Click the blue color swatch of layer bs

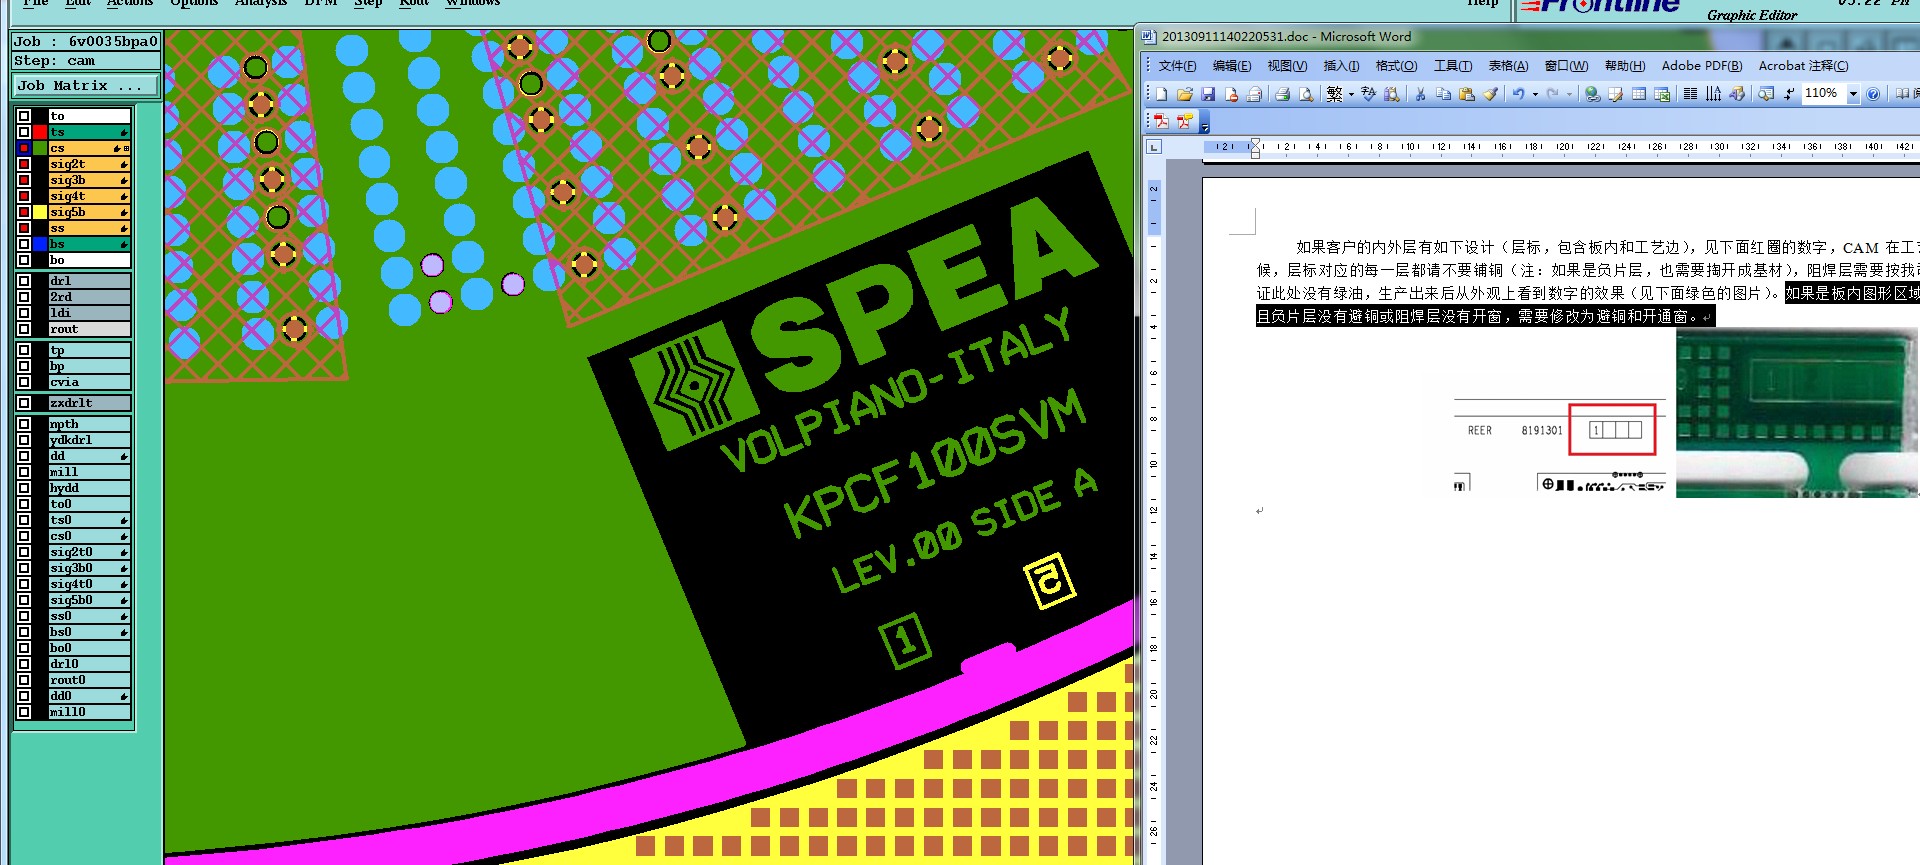pos(40,244)
